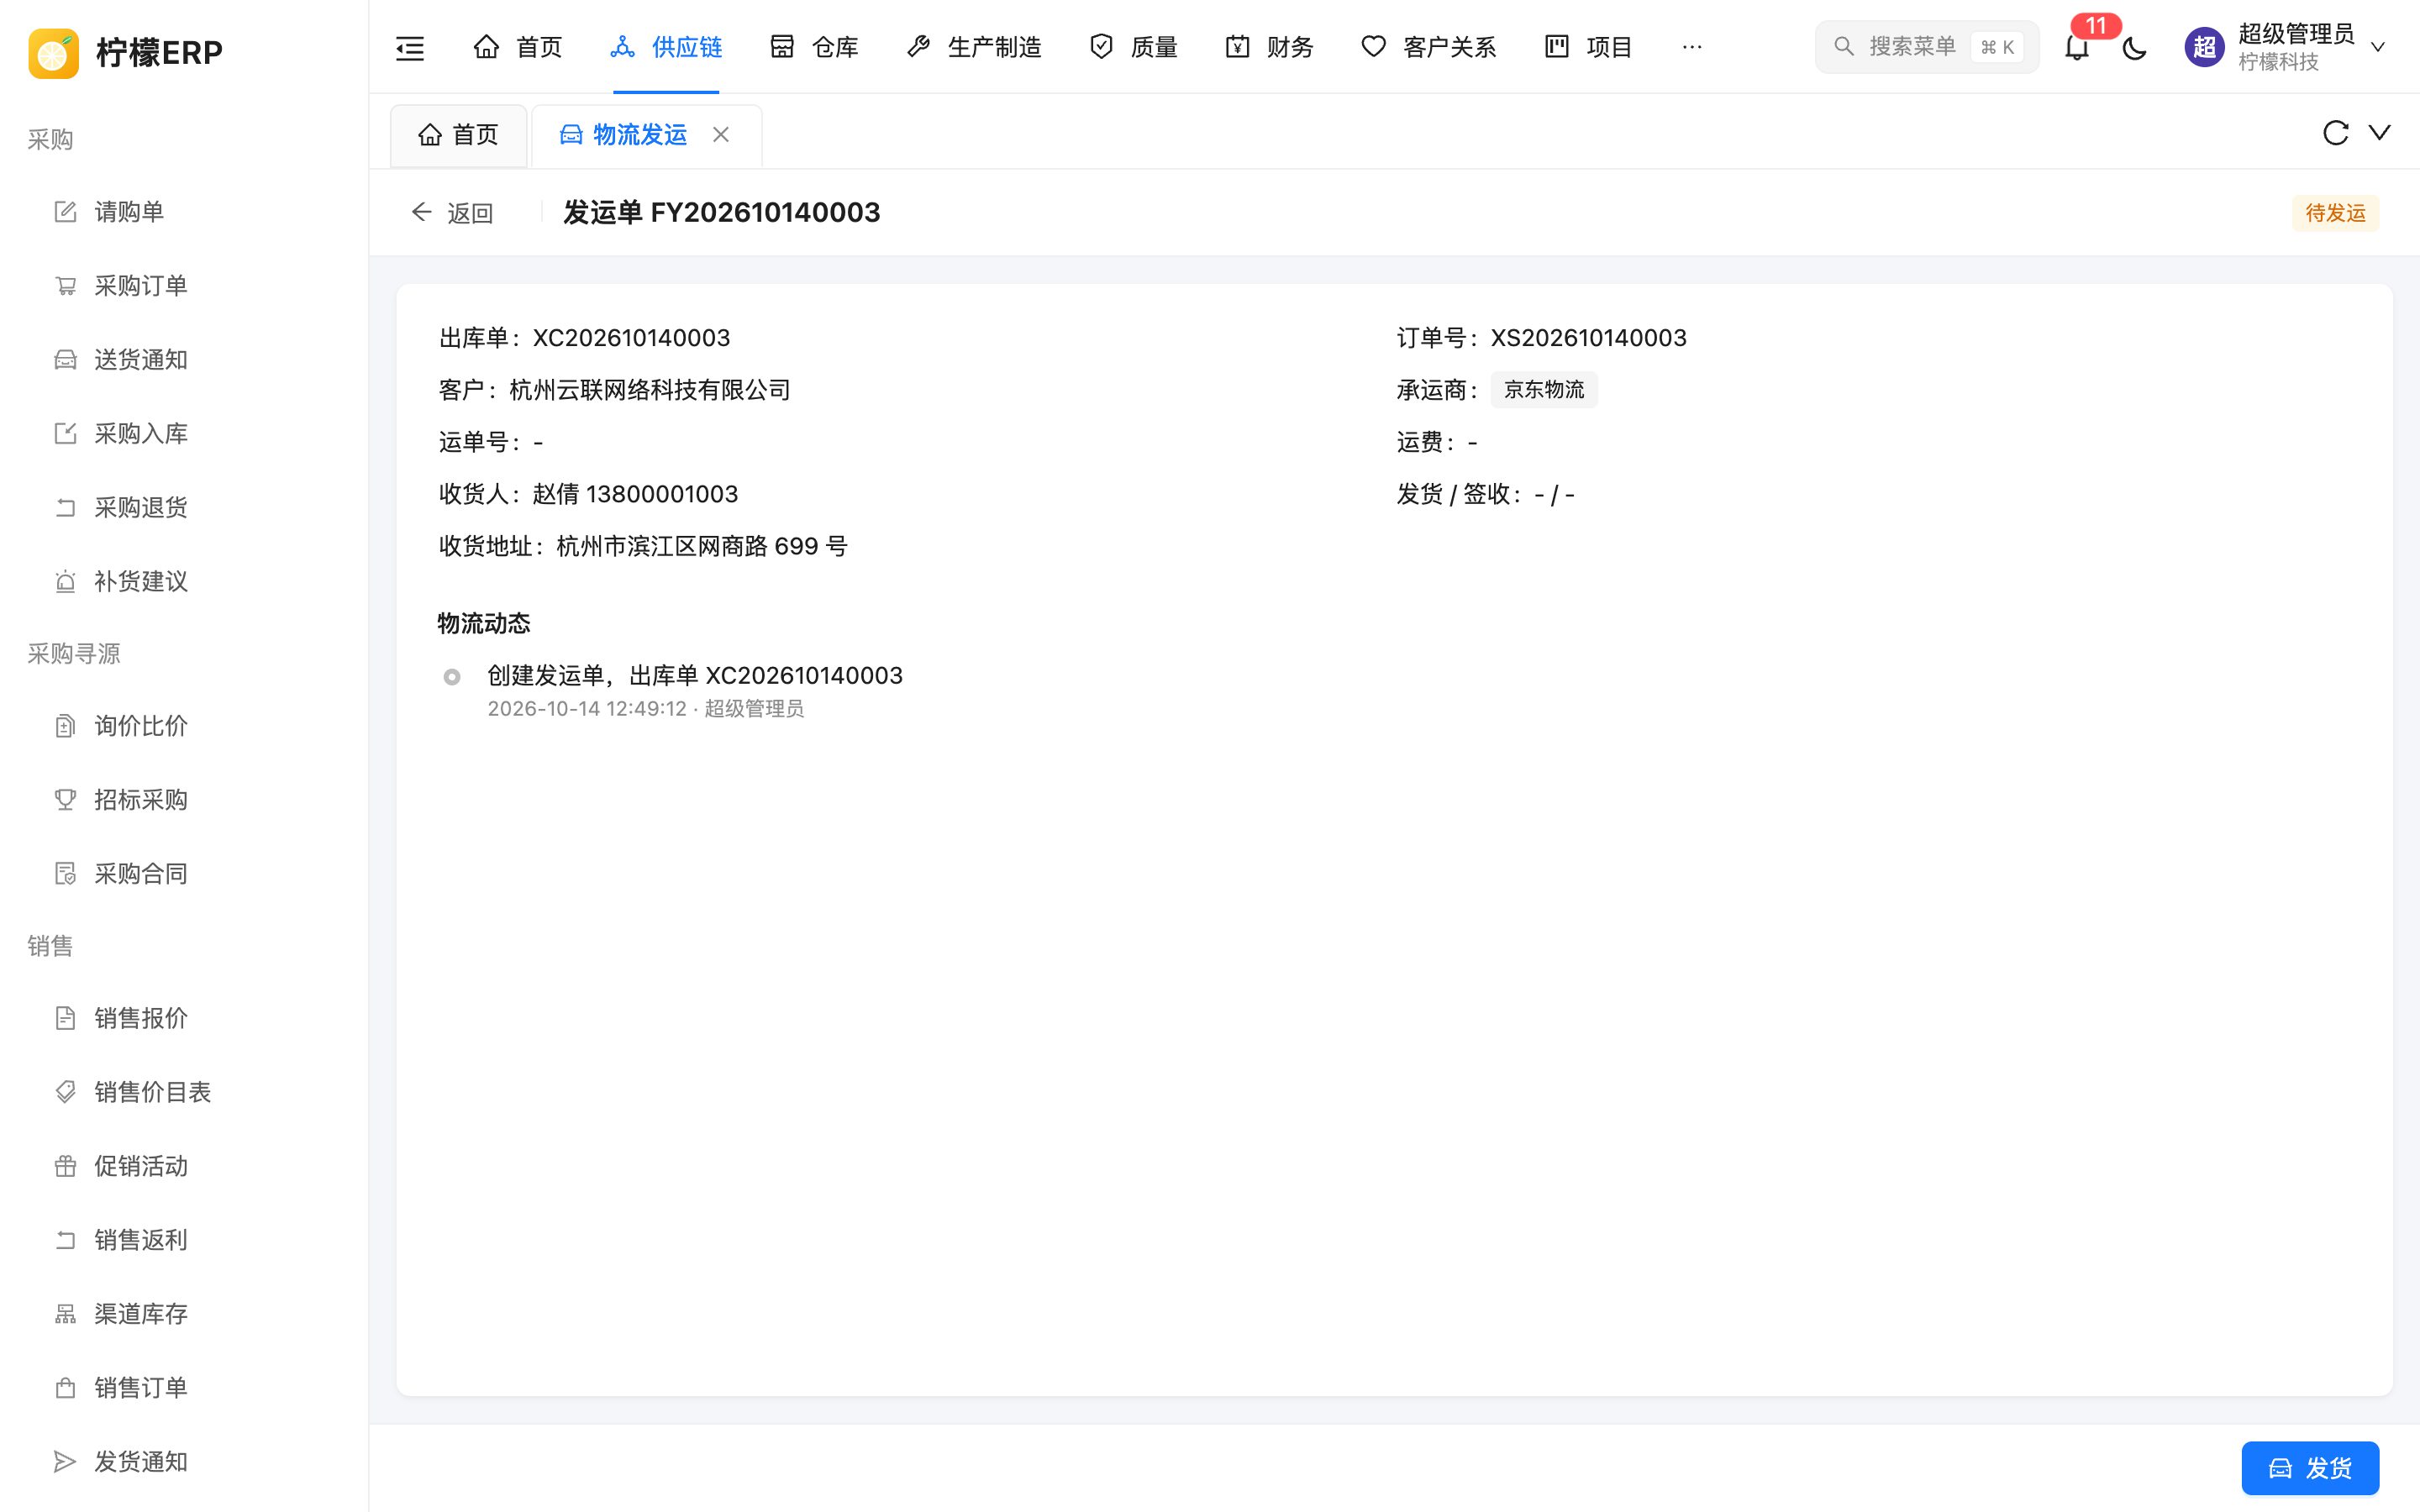Open 销售订单 in sidebar
Viewport: 2420px width, 1512px height.
pyautogui.click(x=184, y=1388)
